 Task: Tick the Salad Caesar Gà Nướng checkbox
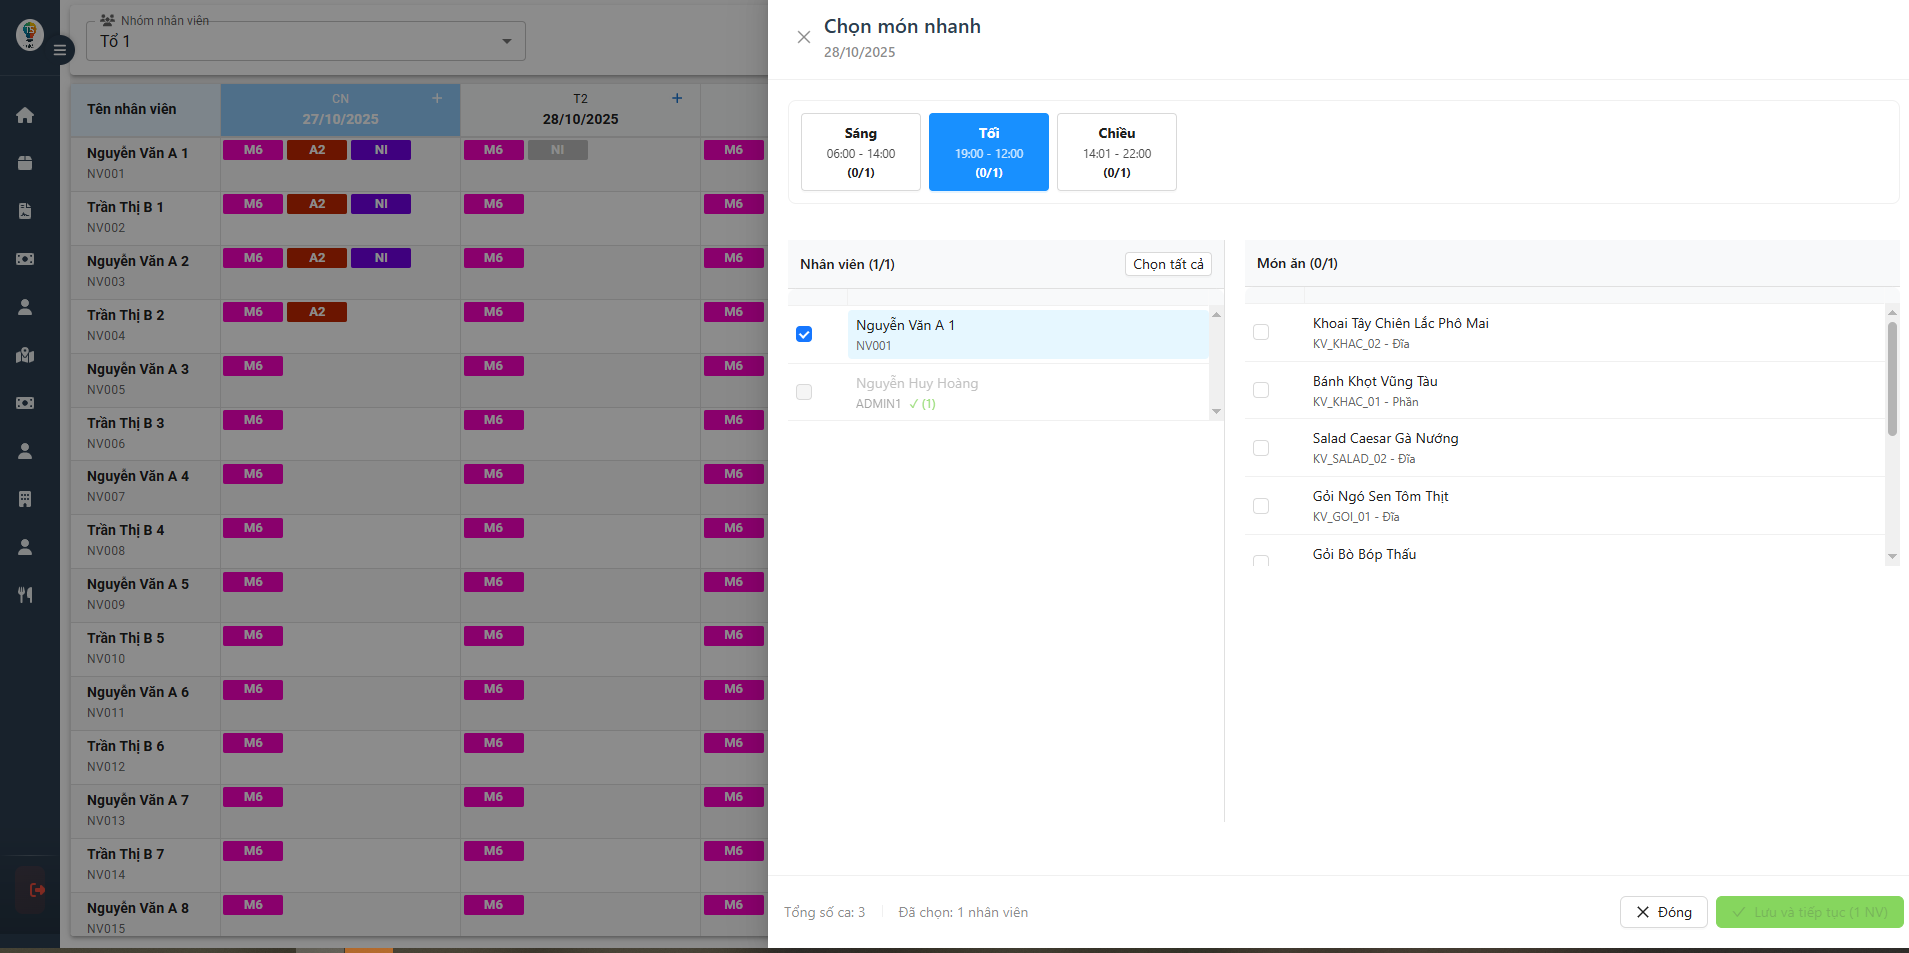(x=1261, y=448)
